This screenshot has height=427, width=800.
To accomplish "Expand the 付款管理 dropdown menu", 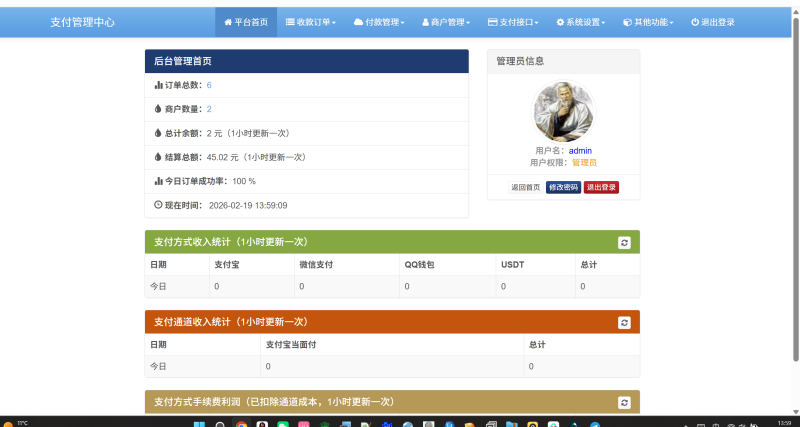I will (x=379, y=22).
